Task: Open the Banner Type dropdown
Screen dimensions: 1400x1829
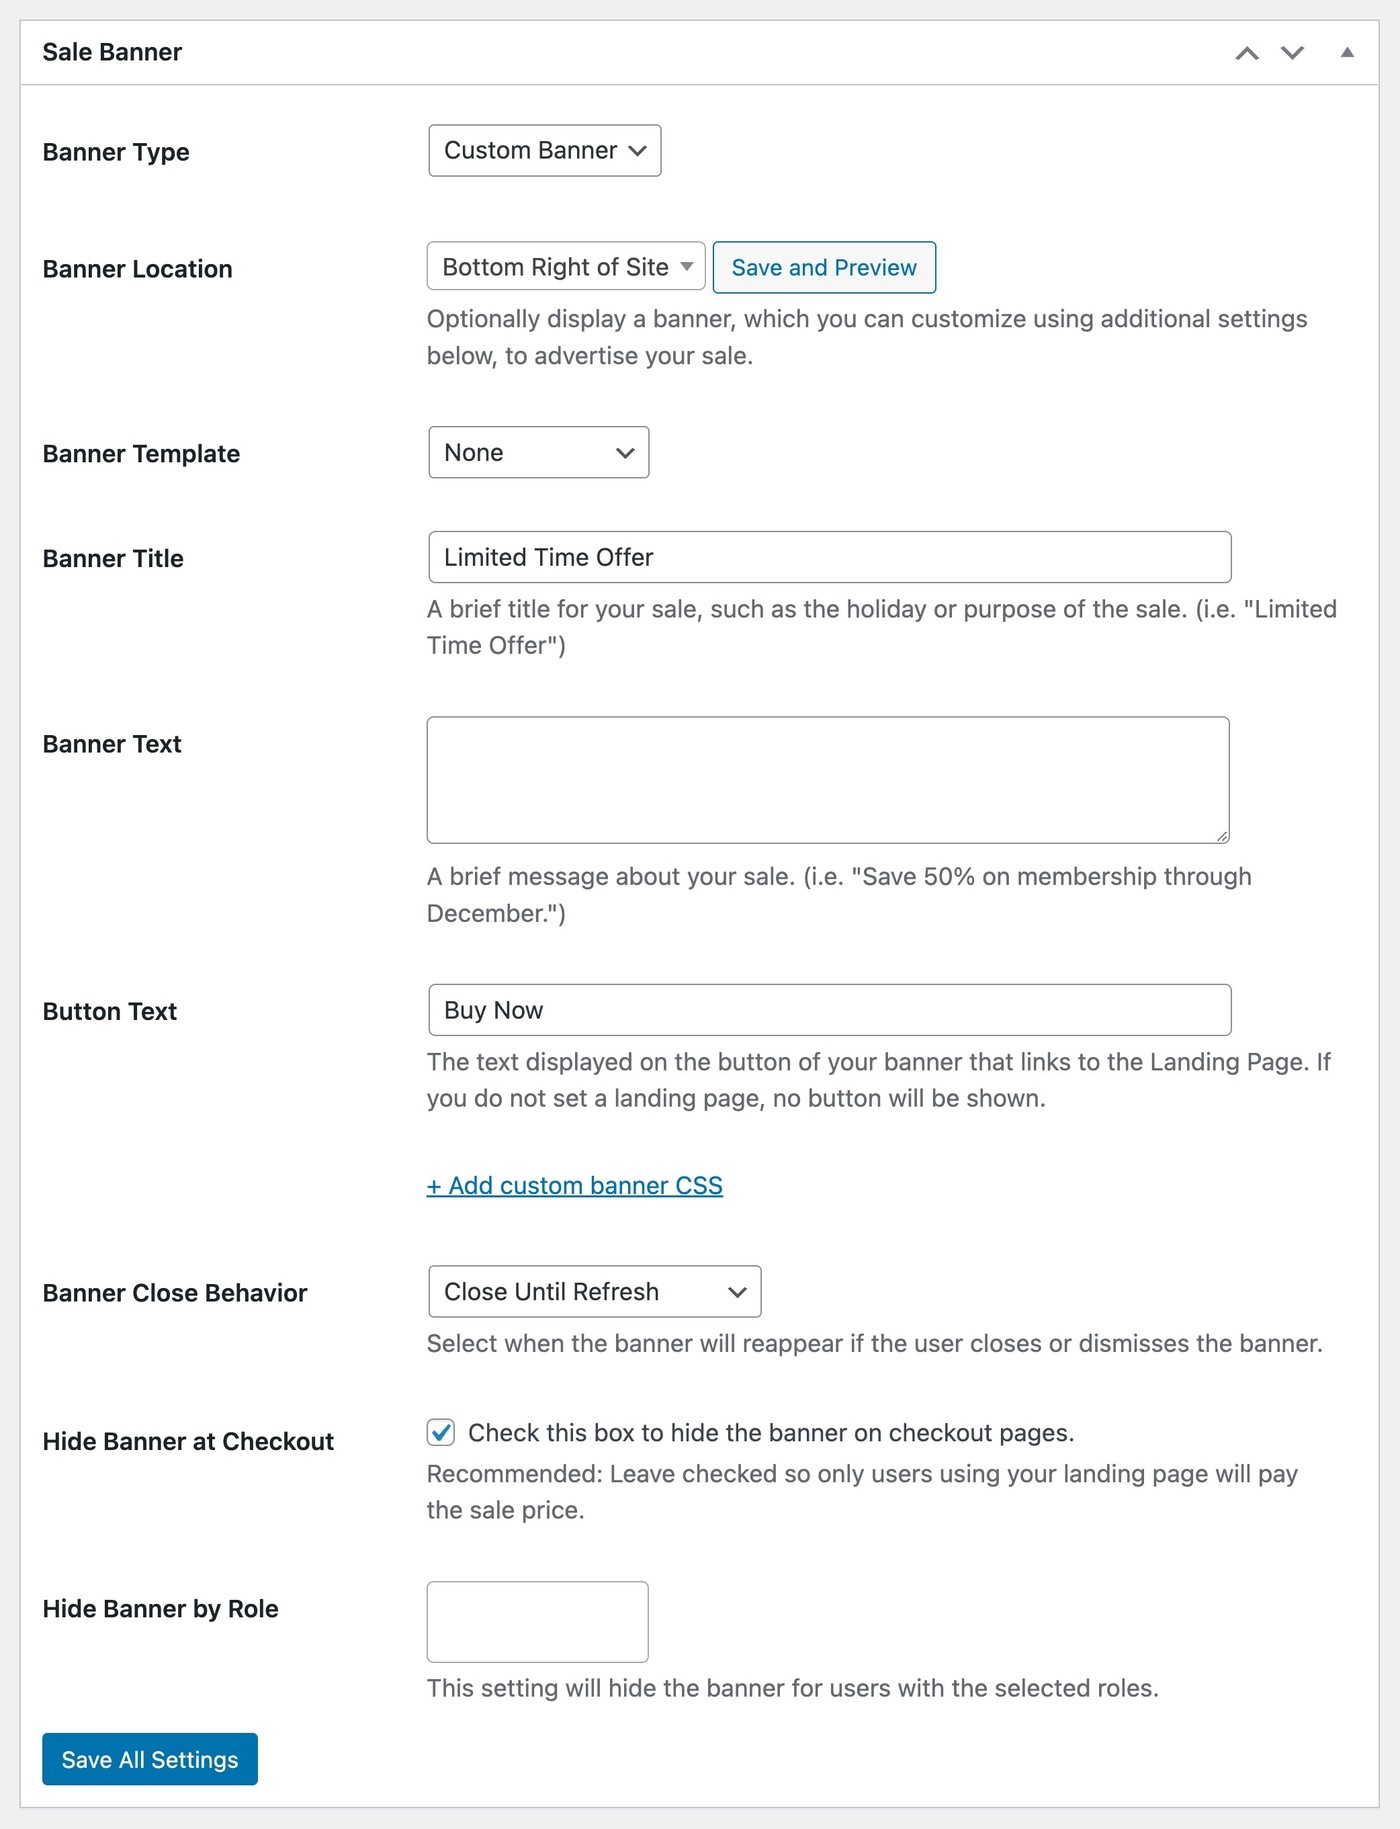Action: click(545, 151)
